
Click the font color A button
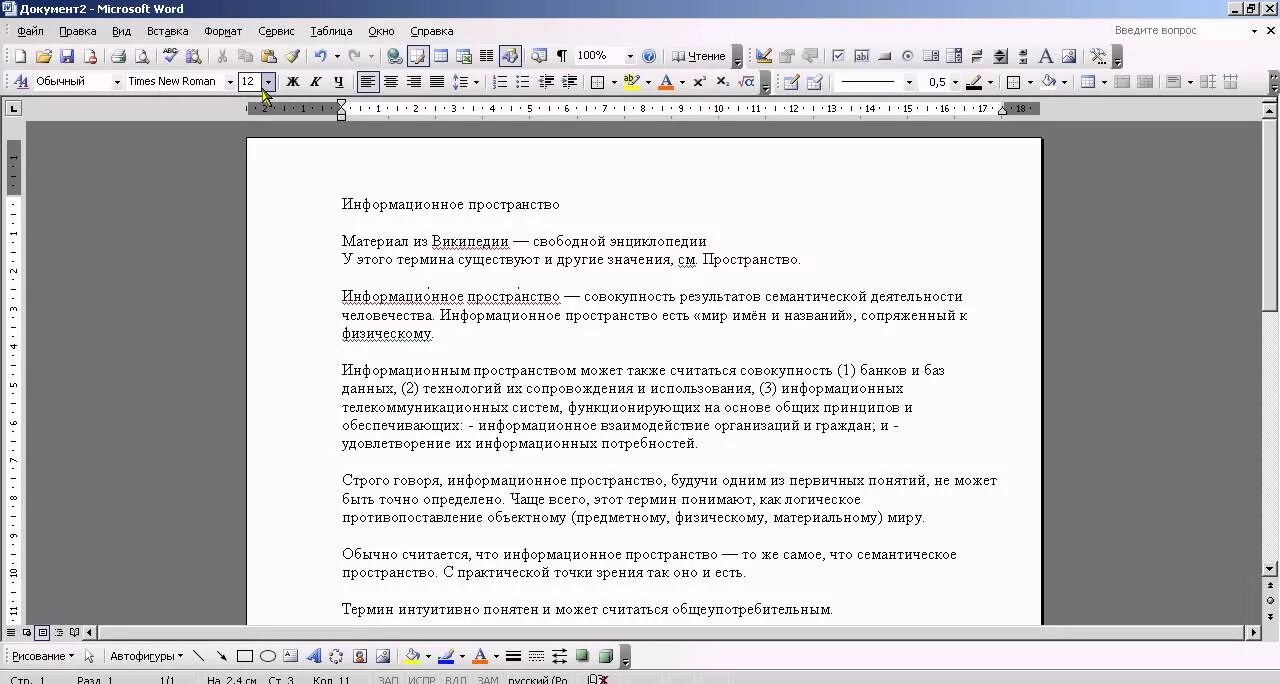pos(666,82)
